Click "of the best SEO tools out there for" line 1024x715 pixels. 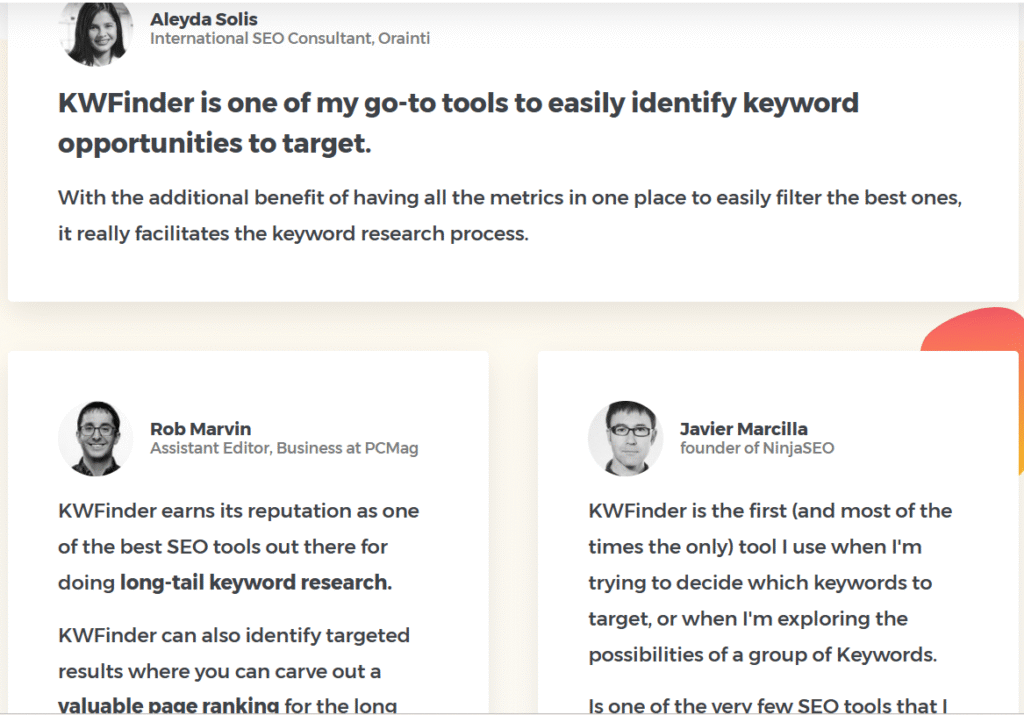[223, 547]
